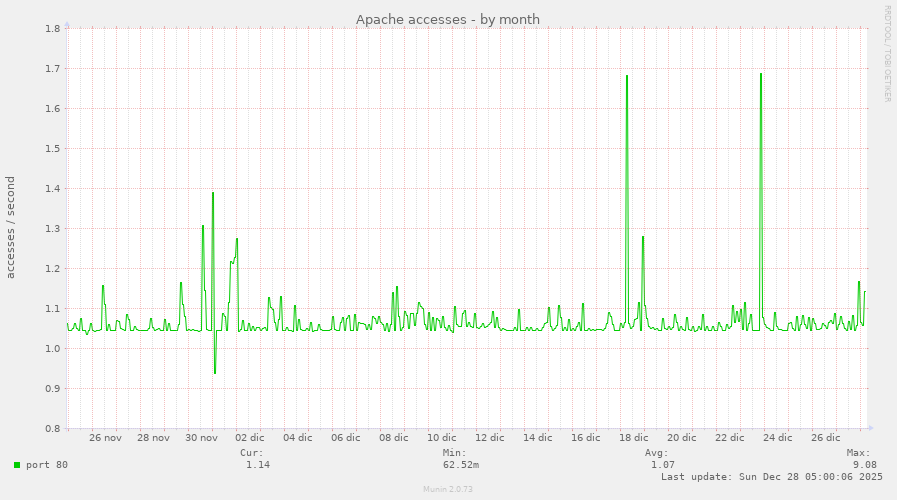897x500 pixels.
Task: Click the 1.5 y-axis value
Action: [53, 149]
